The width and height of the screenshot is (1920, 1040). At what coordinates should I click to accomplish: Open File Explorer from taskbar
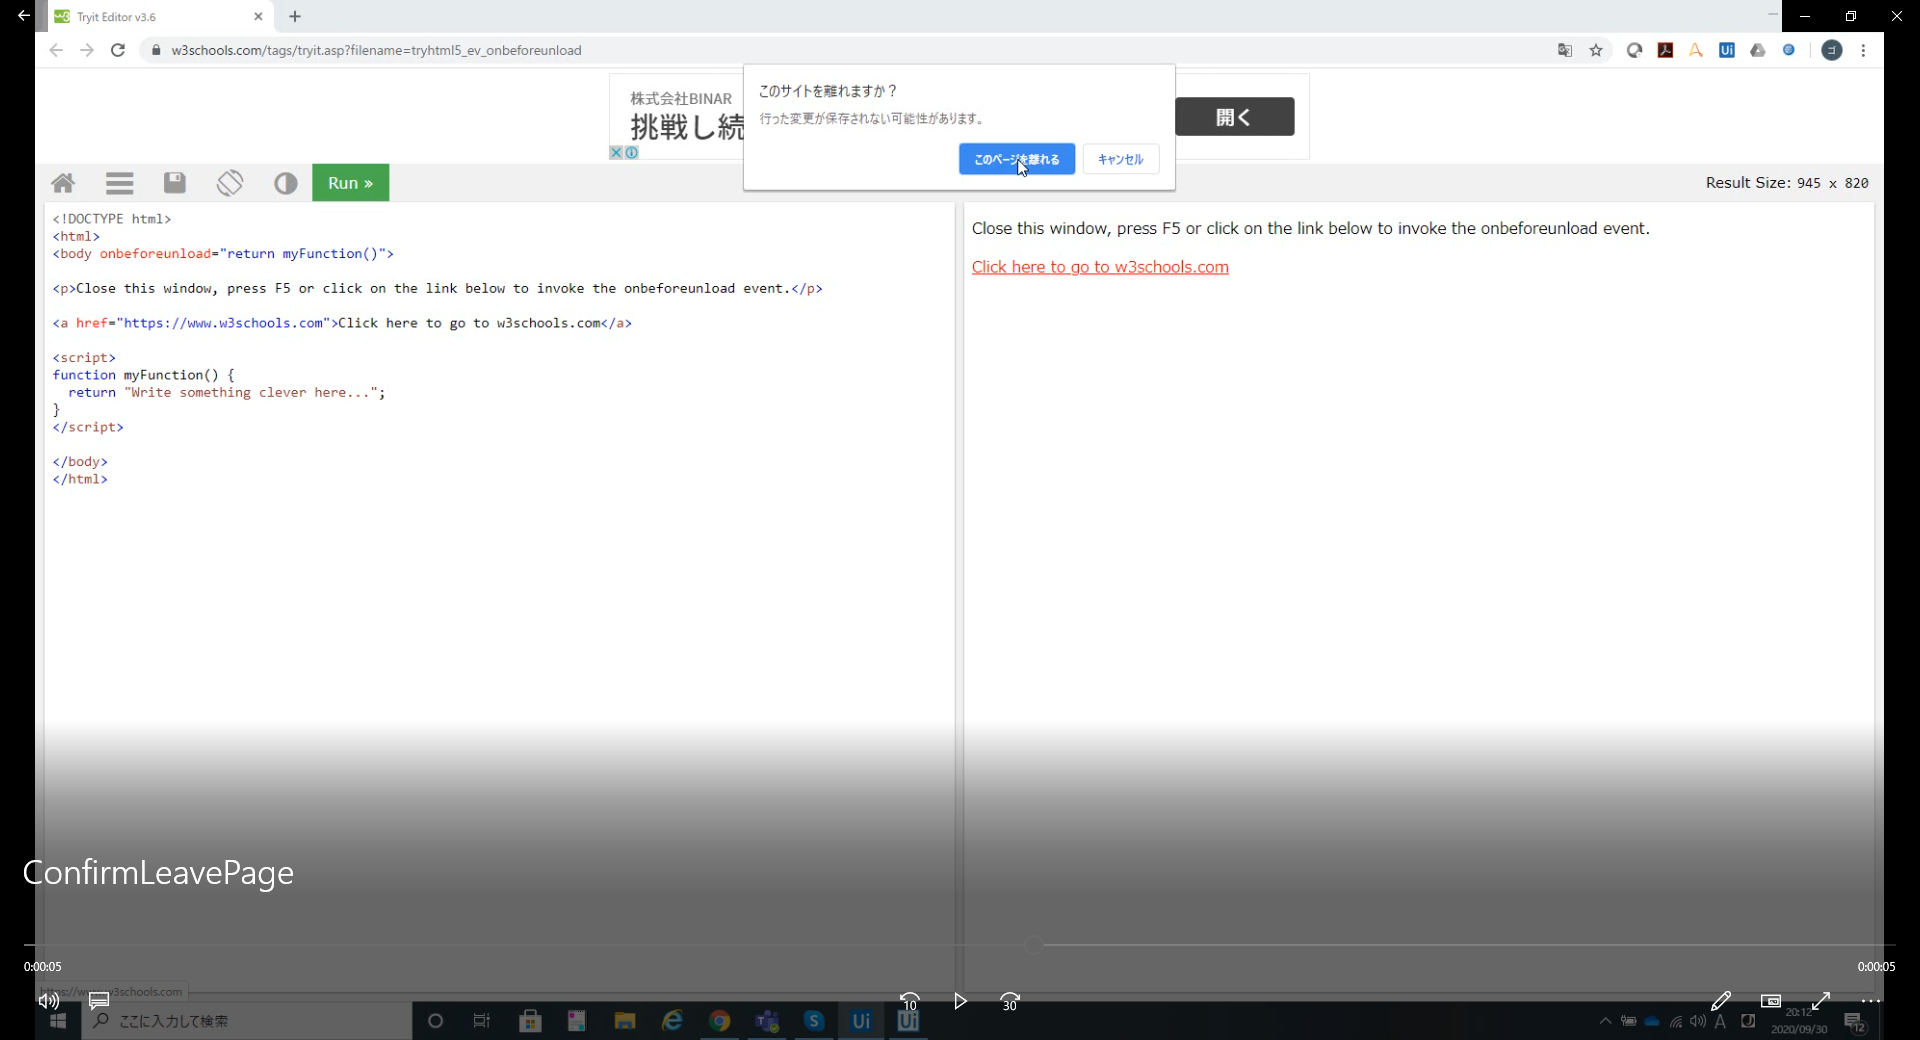[x=625, y=1021]
